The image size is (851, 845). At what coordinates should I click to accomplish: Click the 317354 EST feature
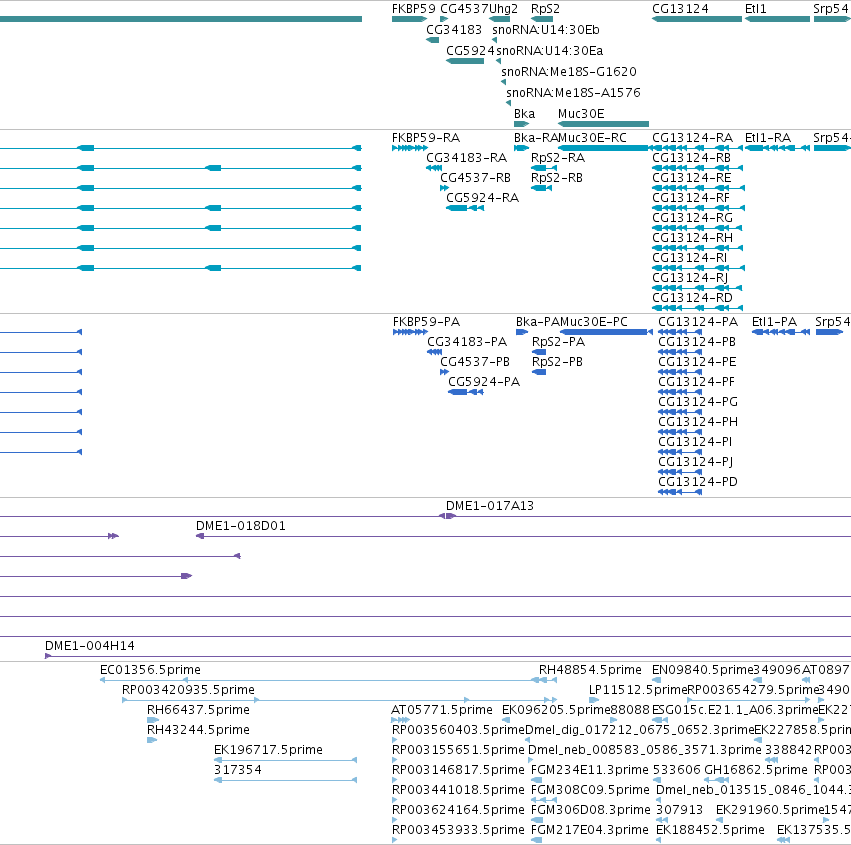click(x=285, y=780)
